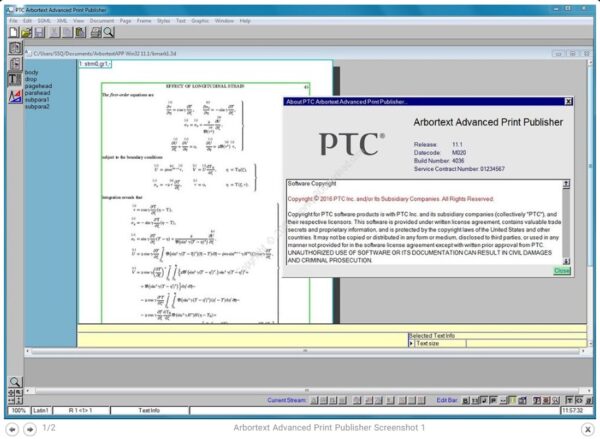Click the Copy toolbar icon
Screen dimensions: 600x439
pyautogui.click(x=67, y=33)
